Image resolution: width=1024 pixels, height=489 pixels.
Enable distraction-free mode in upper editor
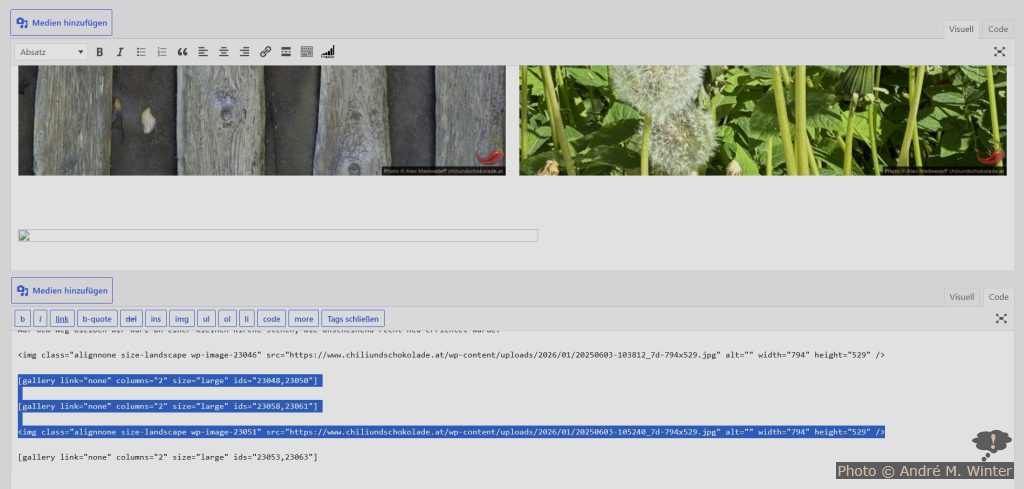tap(999, 52)
